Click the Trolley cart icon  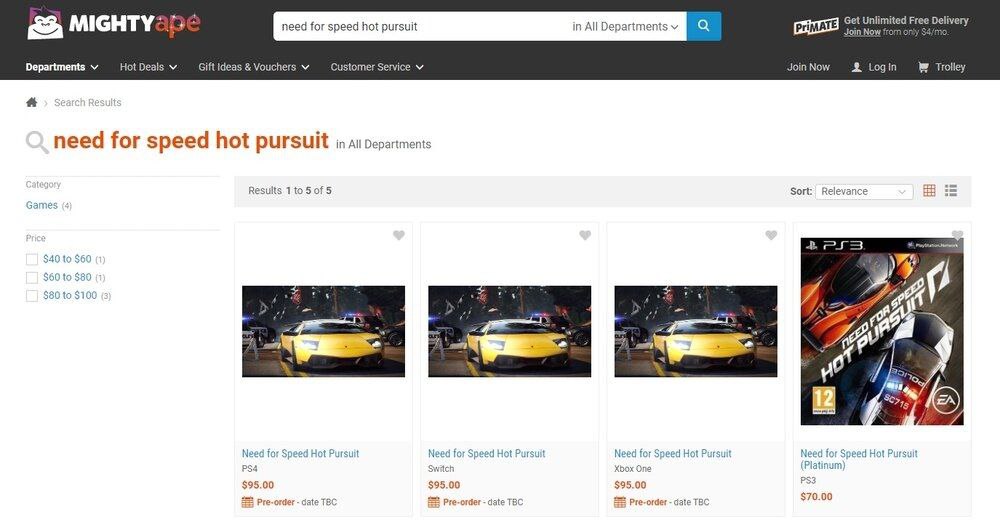point(923,67)
